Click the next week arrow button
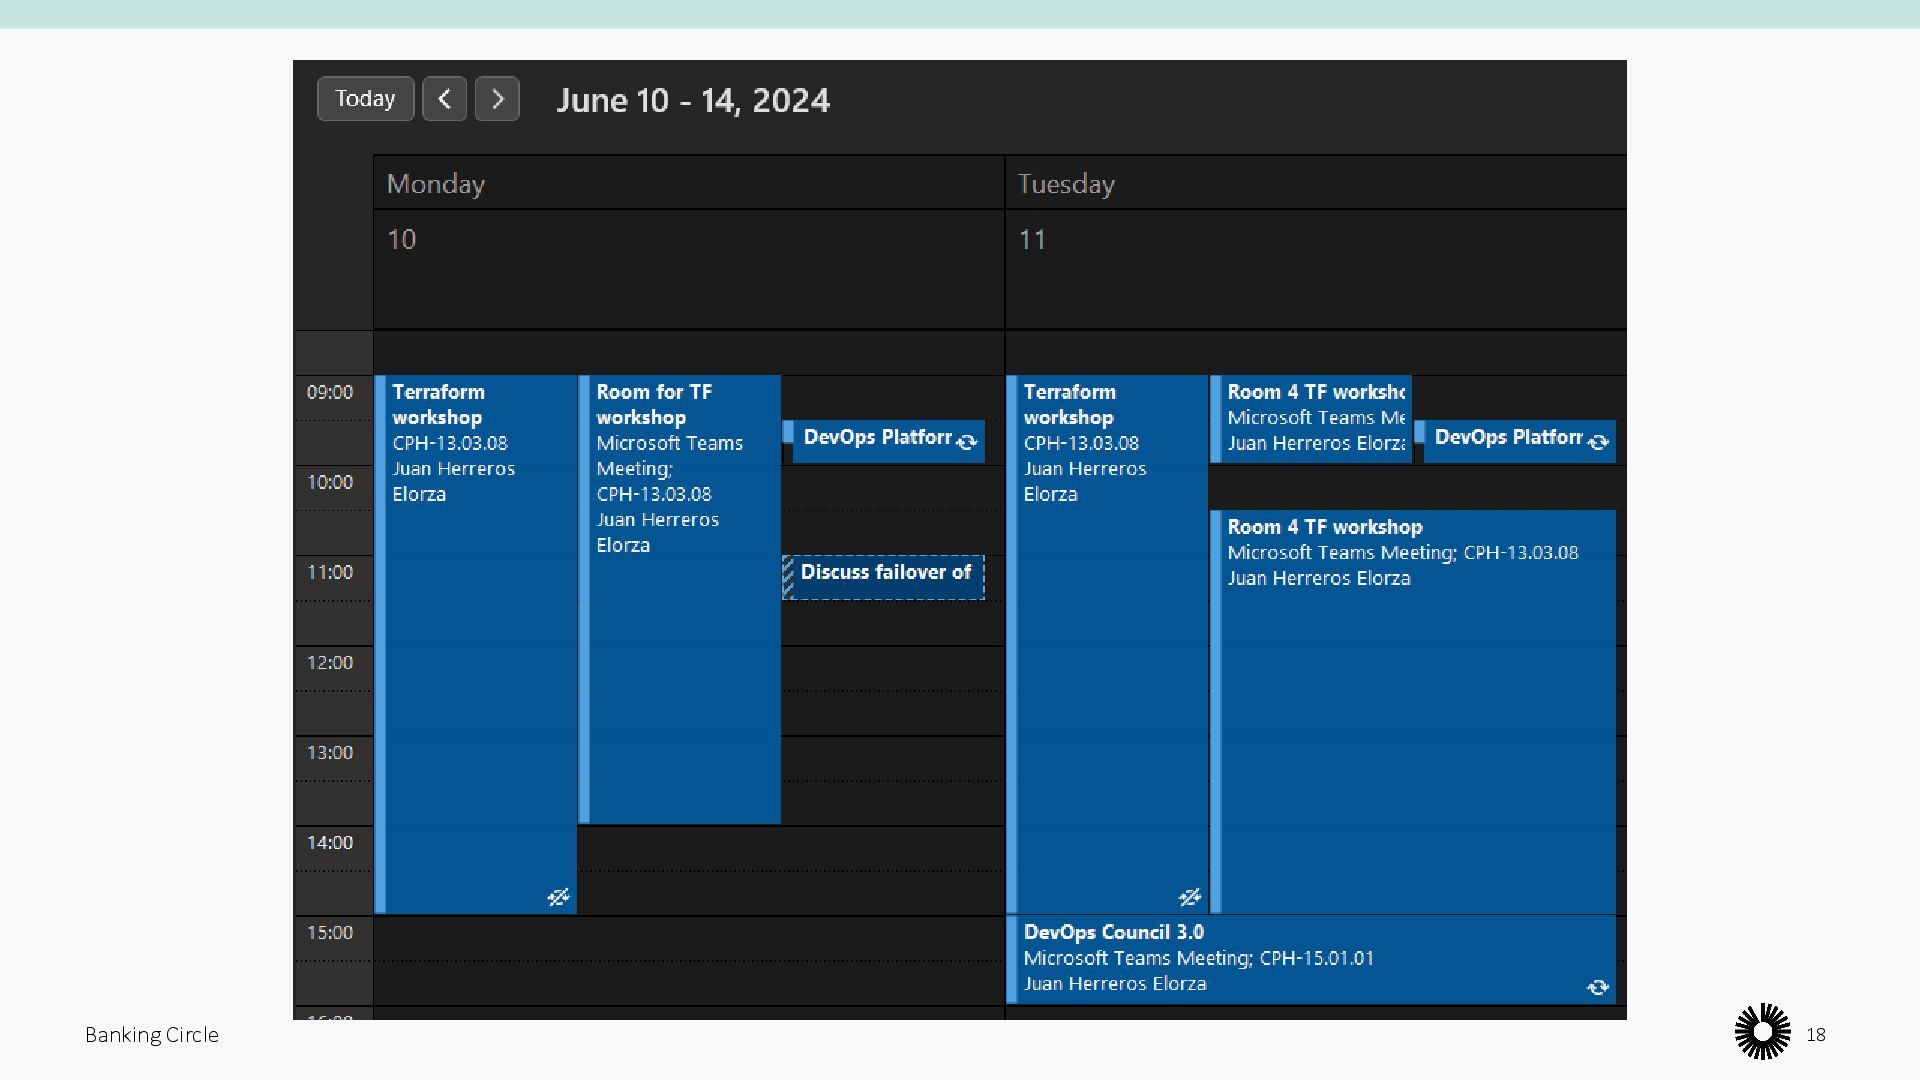This screenshot has height=1080, width=1920. (x=497, y=99)
